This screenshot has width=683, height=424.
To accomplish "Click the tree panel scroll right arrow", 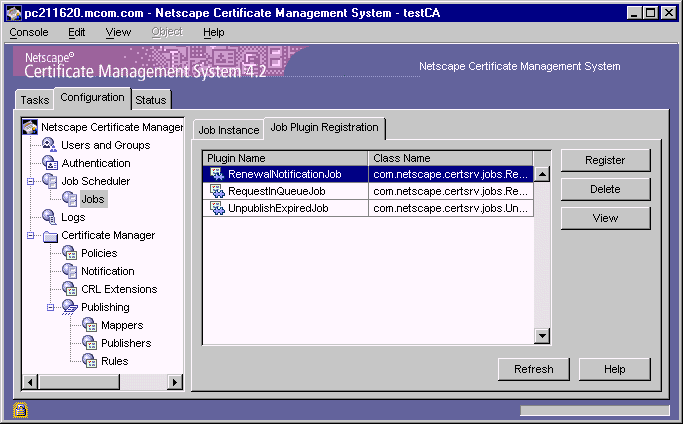I will (x=175, y=382).
